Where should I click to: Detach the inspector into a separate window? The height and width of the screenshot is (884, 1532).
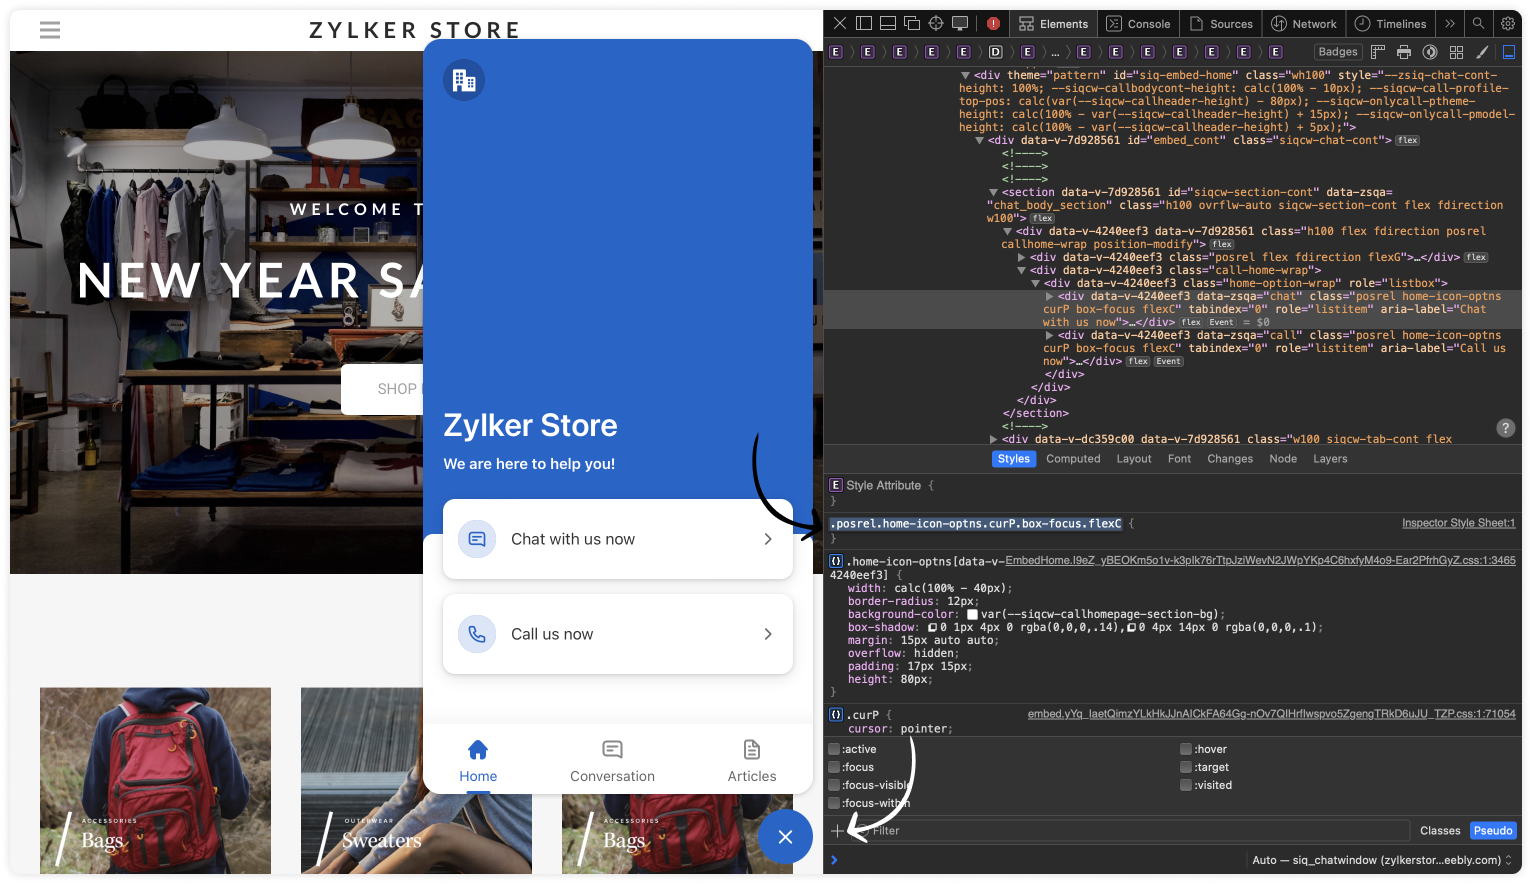pyautogui.click(x=912, y=23)
